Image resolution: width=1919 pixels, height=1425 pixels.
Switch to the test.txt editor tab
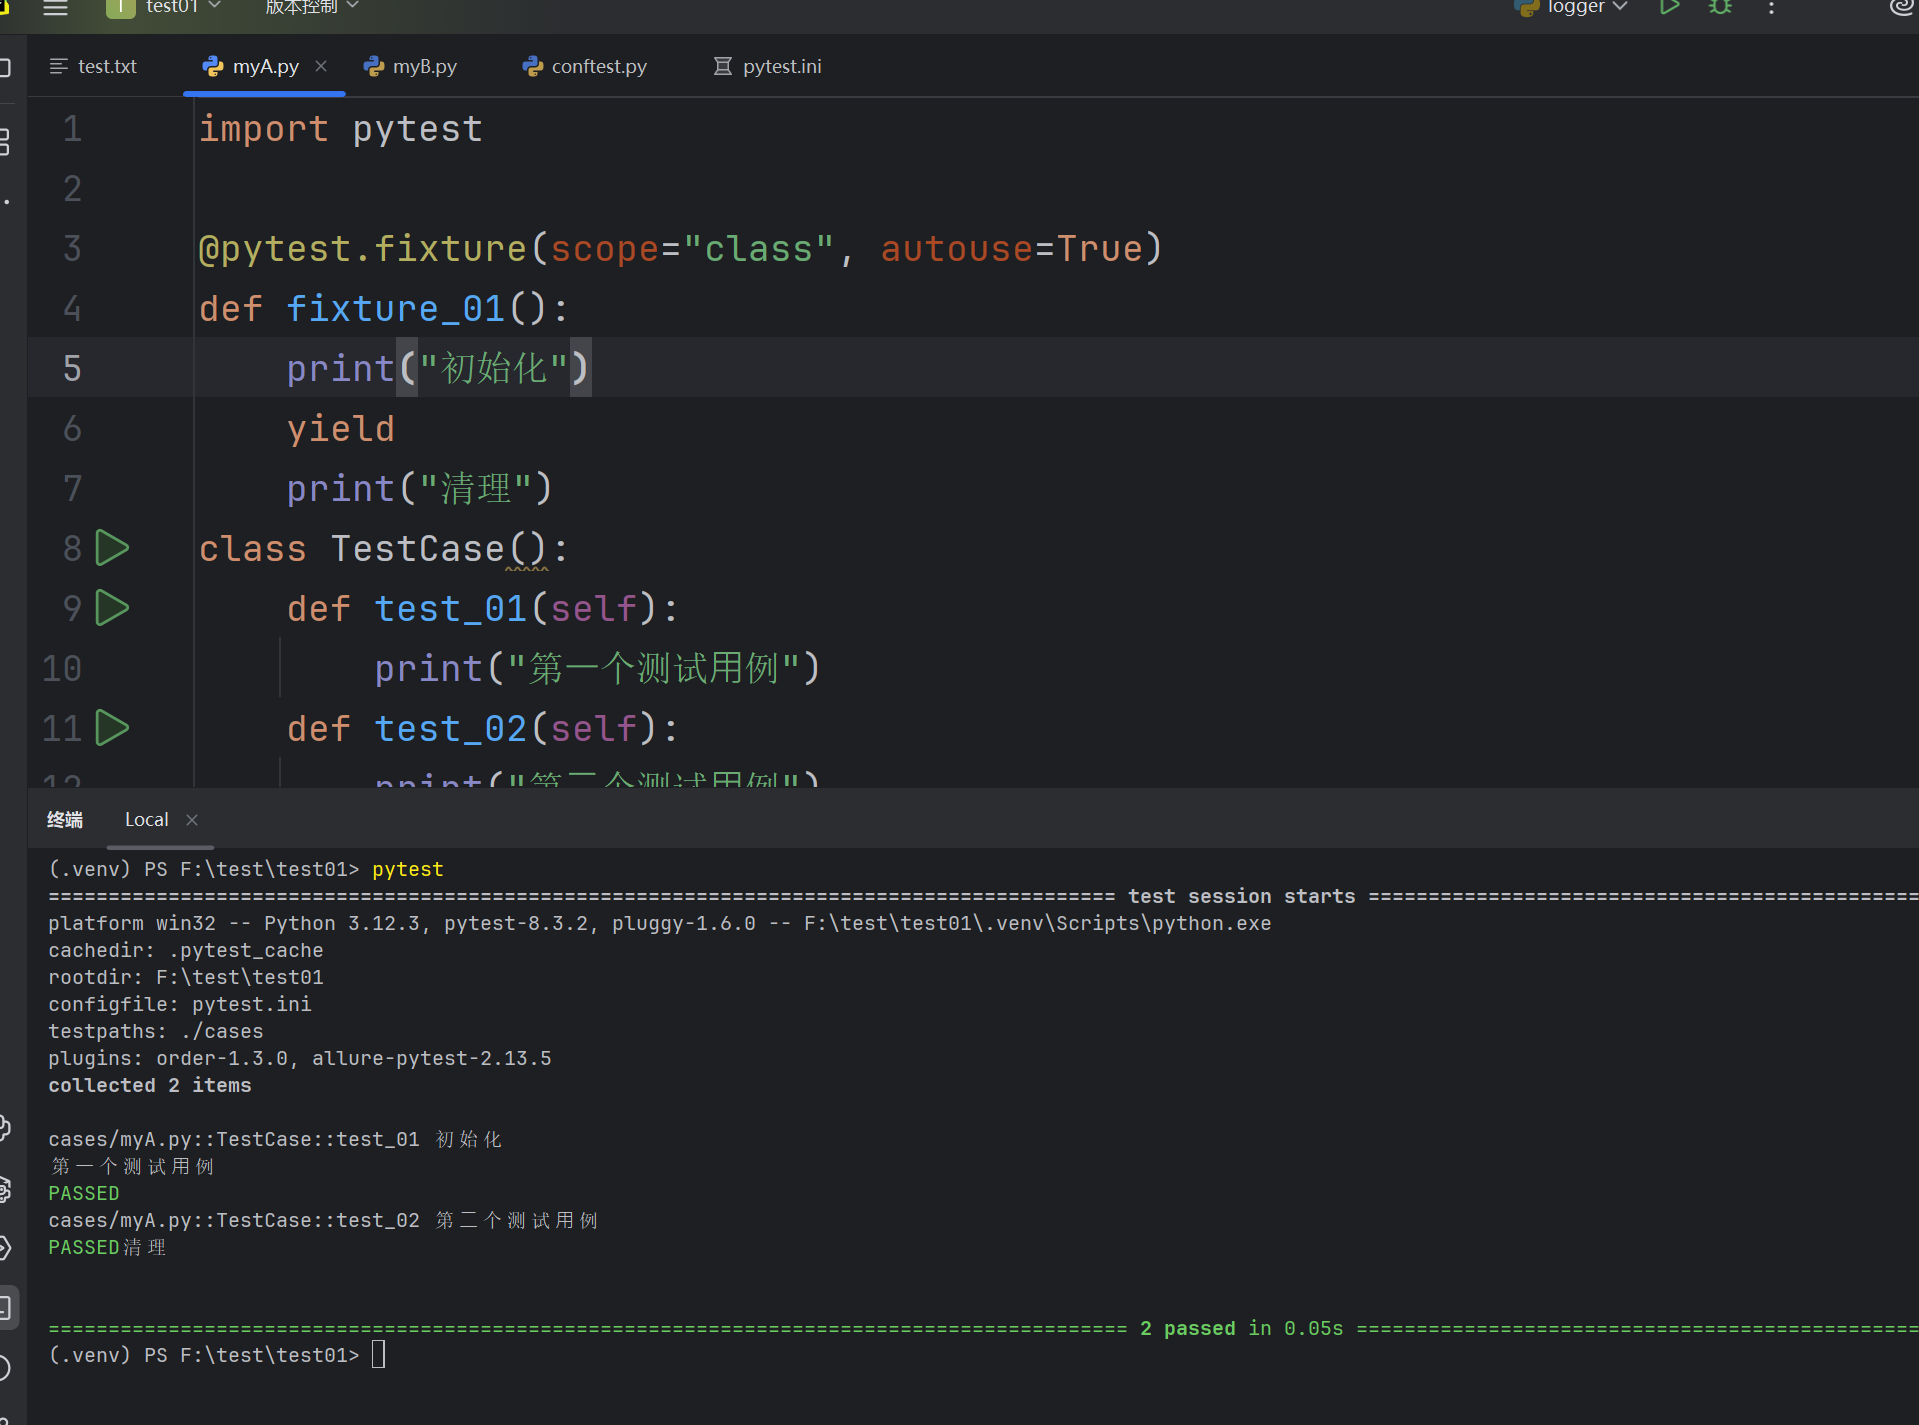pyautogui.click(x=93, y=66)
